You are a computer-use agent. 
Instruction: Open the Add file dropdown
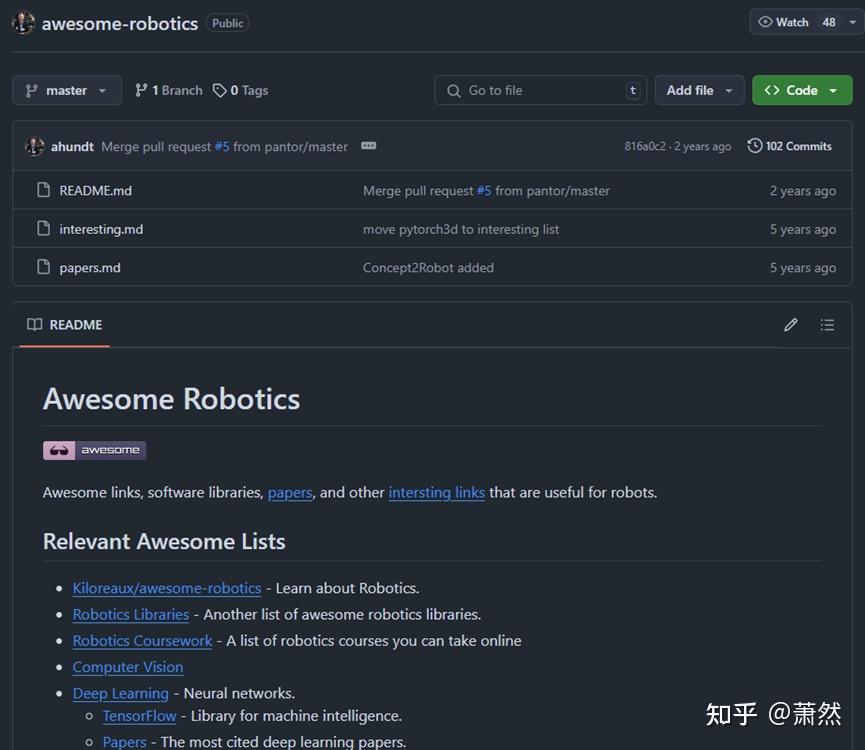[x=699, y=90]
